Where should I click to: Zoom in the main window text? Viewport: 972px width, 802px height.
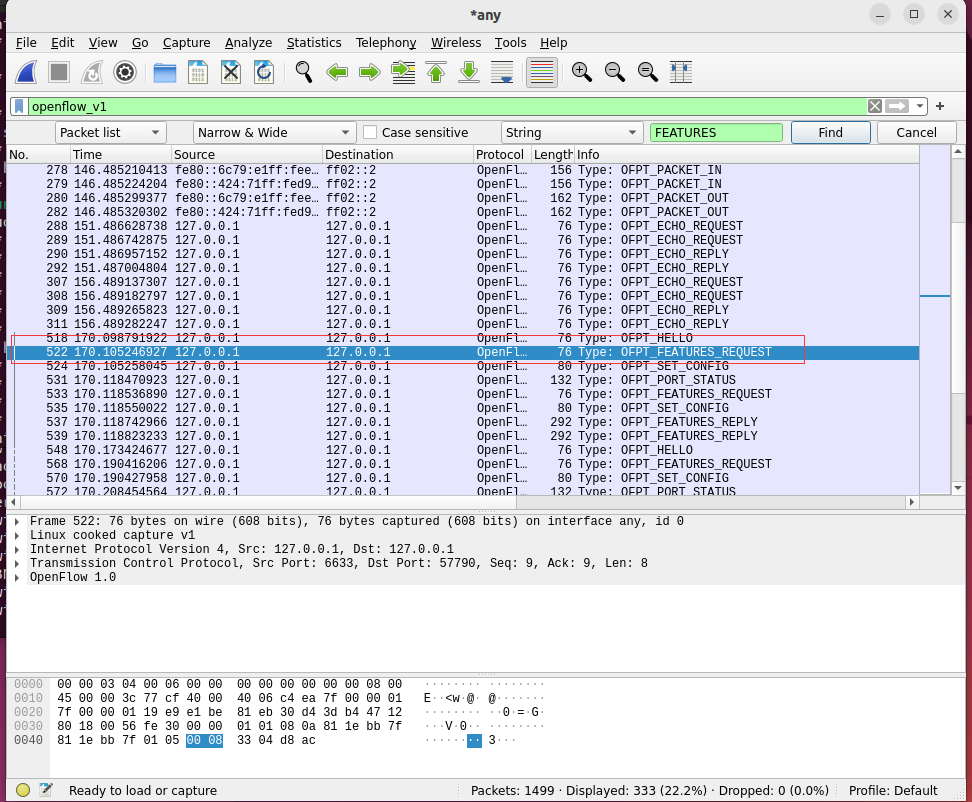tap(581, 73)
